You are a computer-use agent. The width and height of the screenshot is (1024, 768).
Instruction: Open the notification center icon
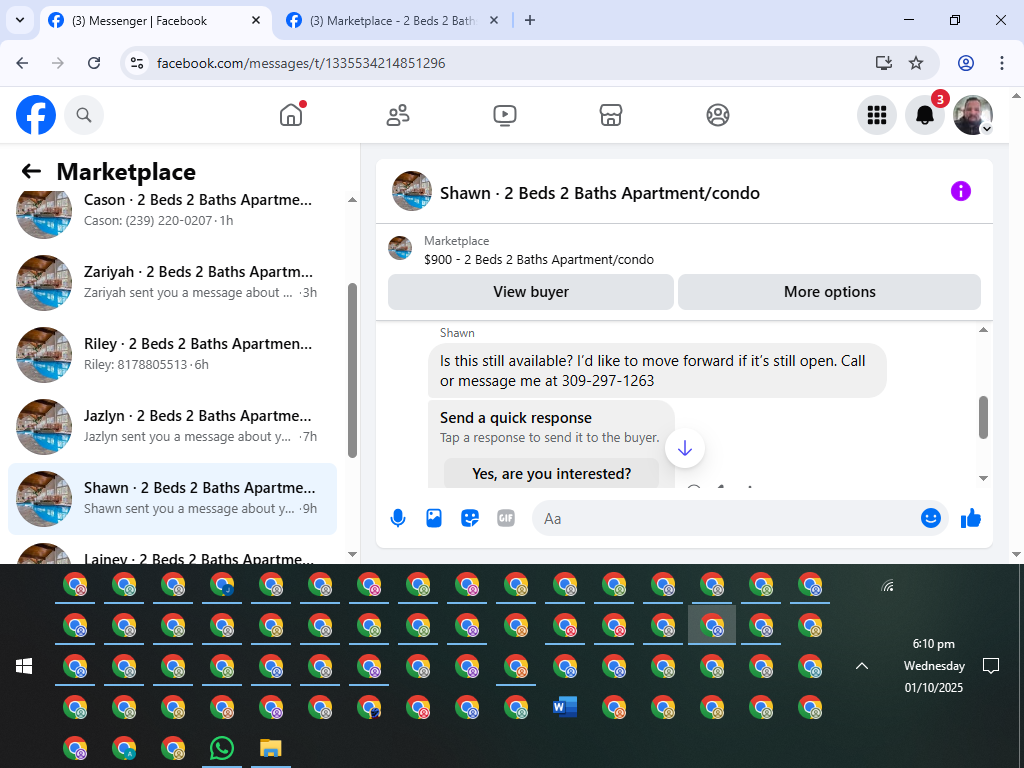point(991,666)
